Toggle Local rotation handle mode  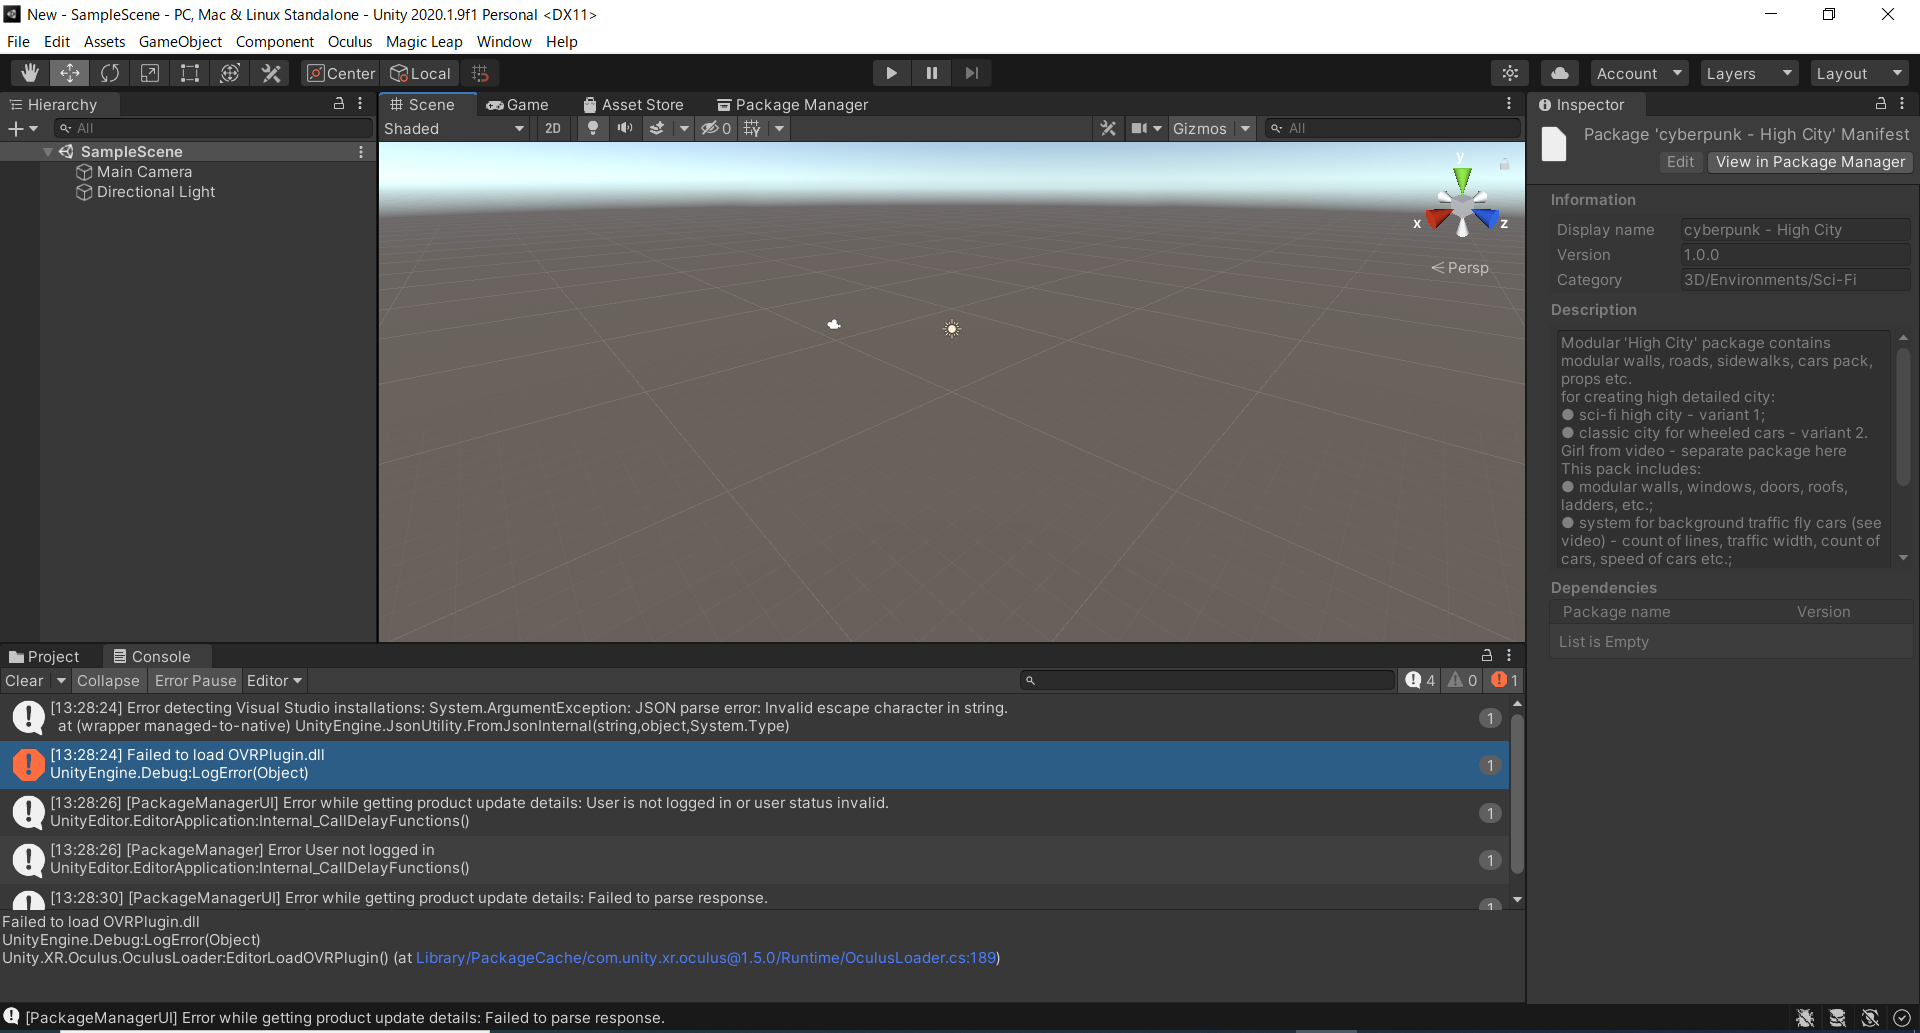pos(421,73)
